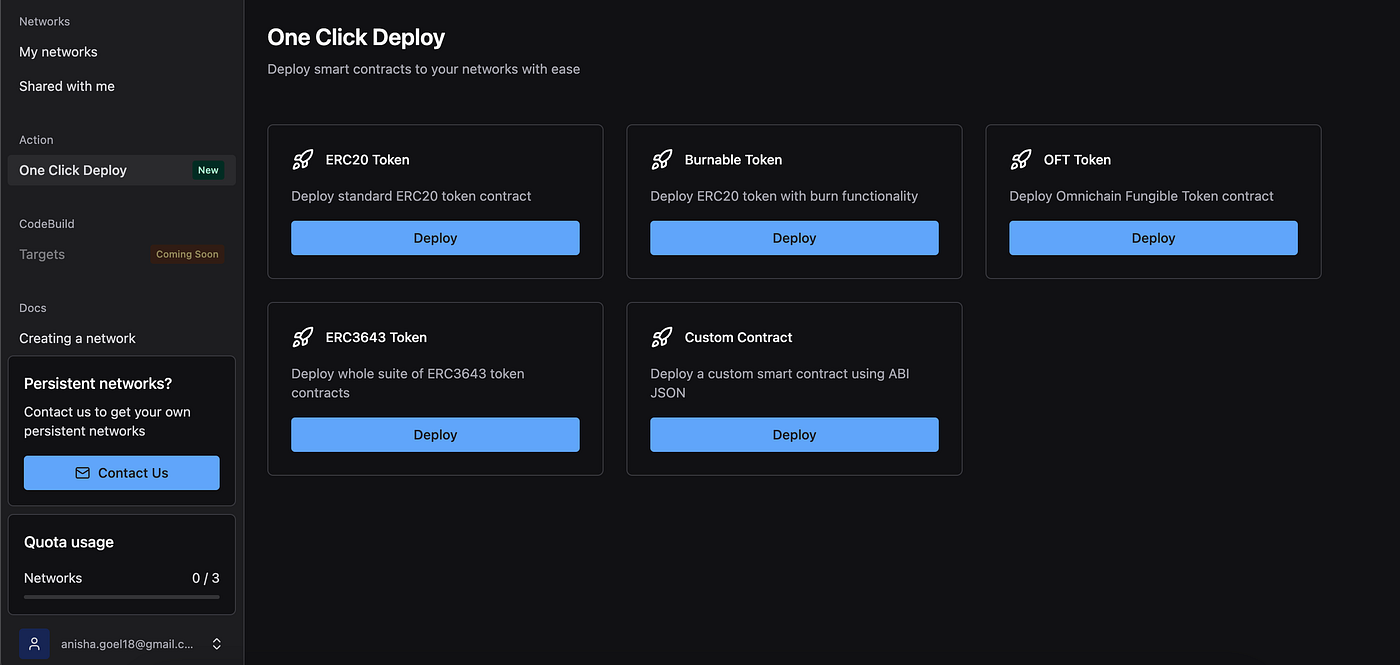This screenshot has height=665, width=1400.
Task: Deploy the ERC20 Token contract
Action: pyautogui.click(x=435, y=238)
